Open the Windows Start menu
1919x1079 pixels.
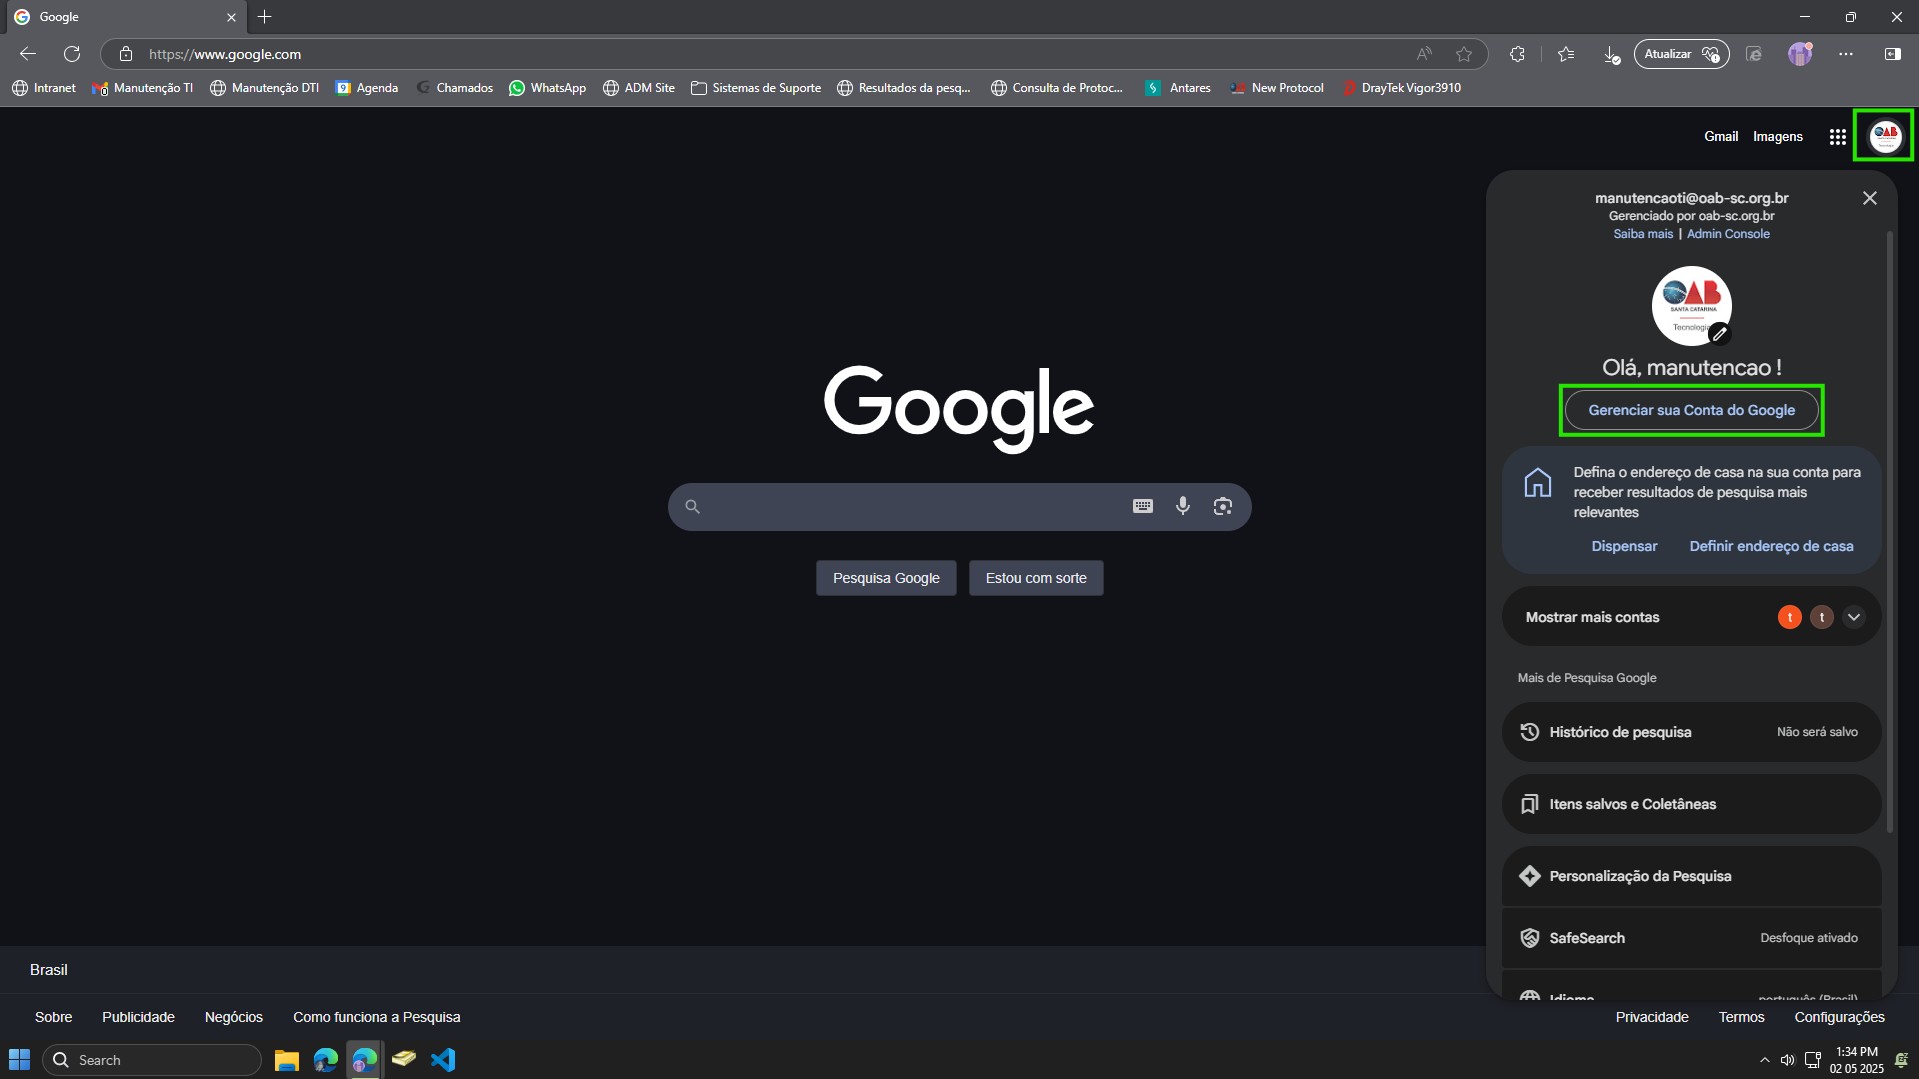point(19,1059)
